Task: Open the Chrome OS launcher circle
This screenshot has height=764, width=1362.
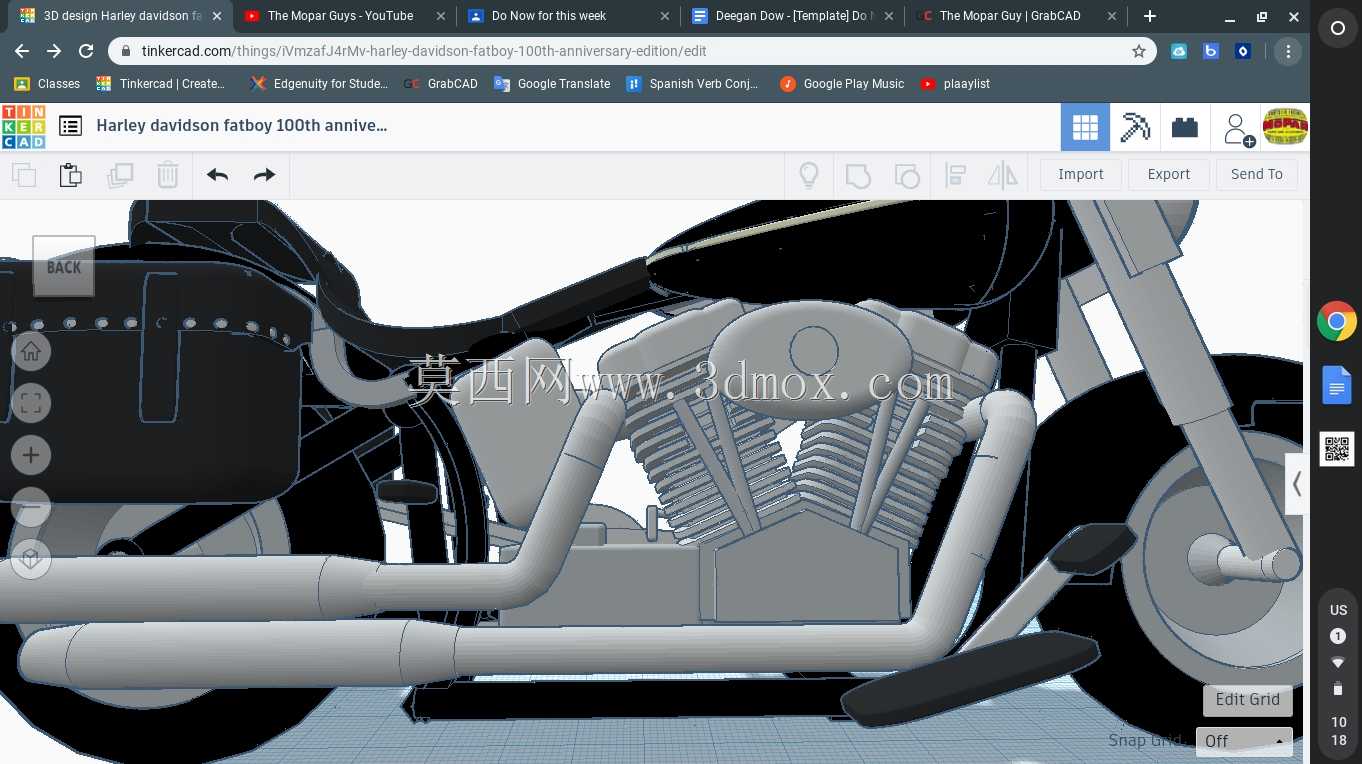Action: point(1337,29)
